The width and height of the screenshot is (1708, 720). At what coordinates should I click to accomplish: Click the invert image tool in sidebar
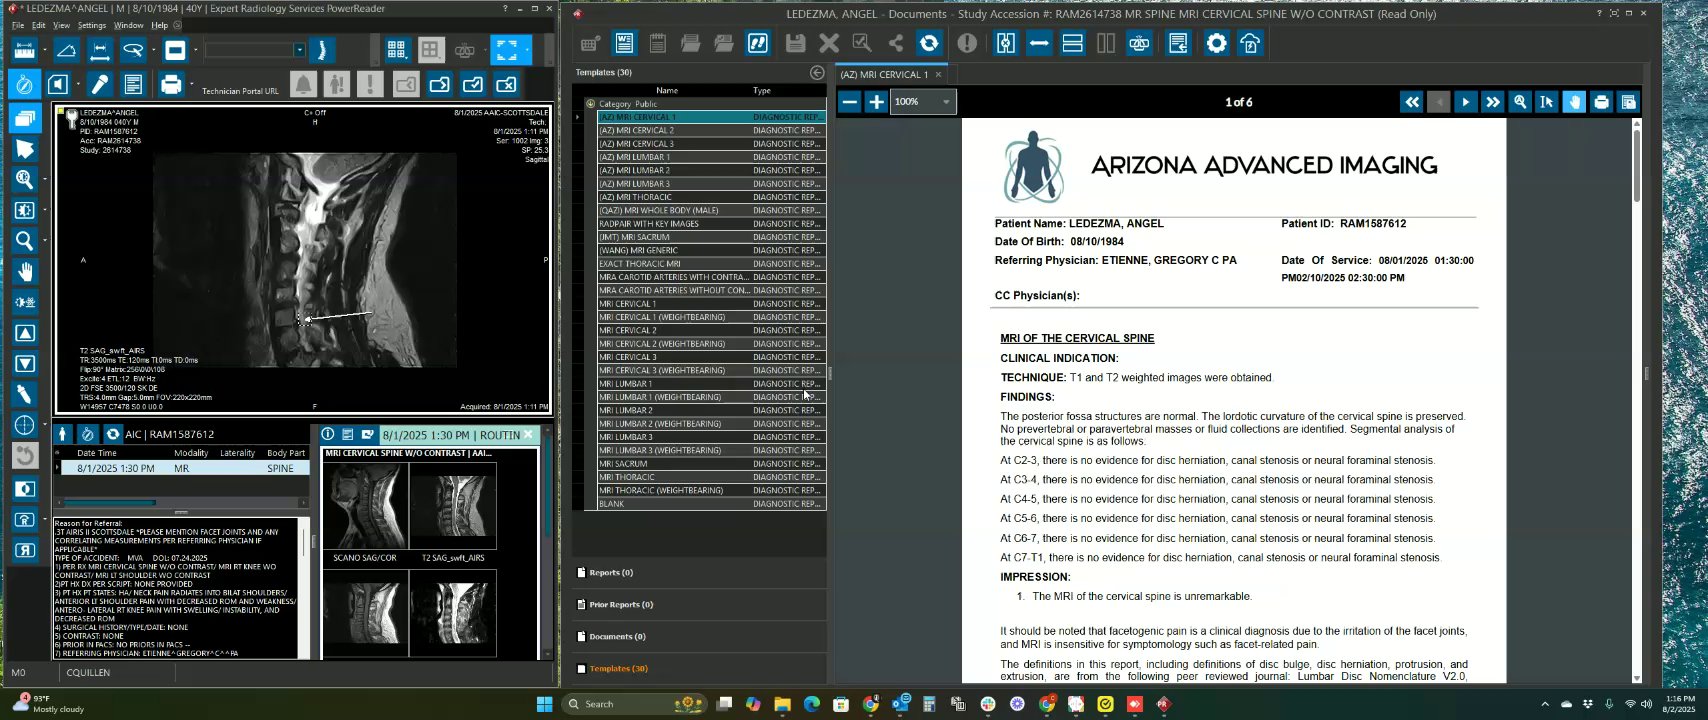25,488
